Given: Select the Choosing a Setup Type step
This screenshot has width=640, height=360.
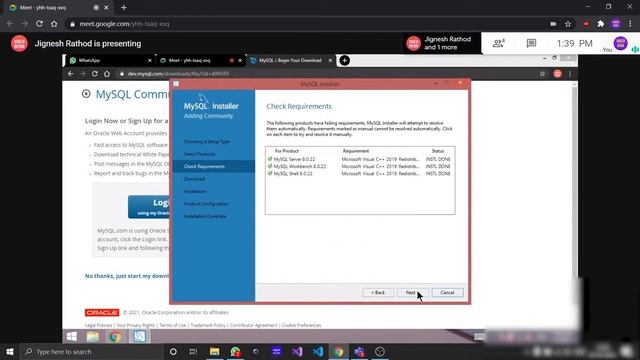Looking at the screenshot, I should (207, 142).
